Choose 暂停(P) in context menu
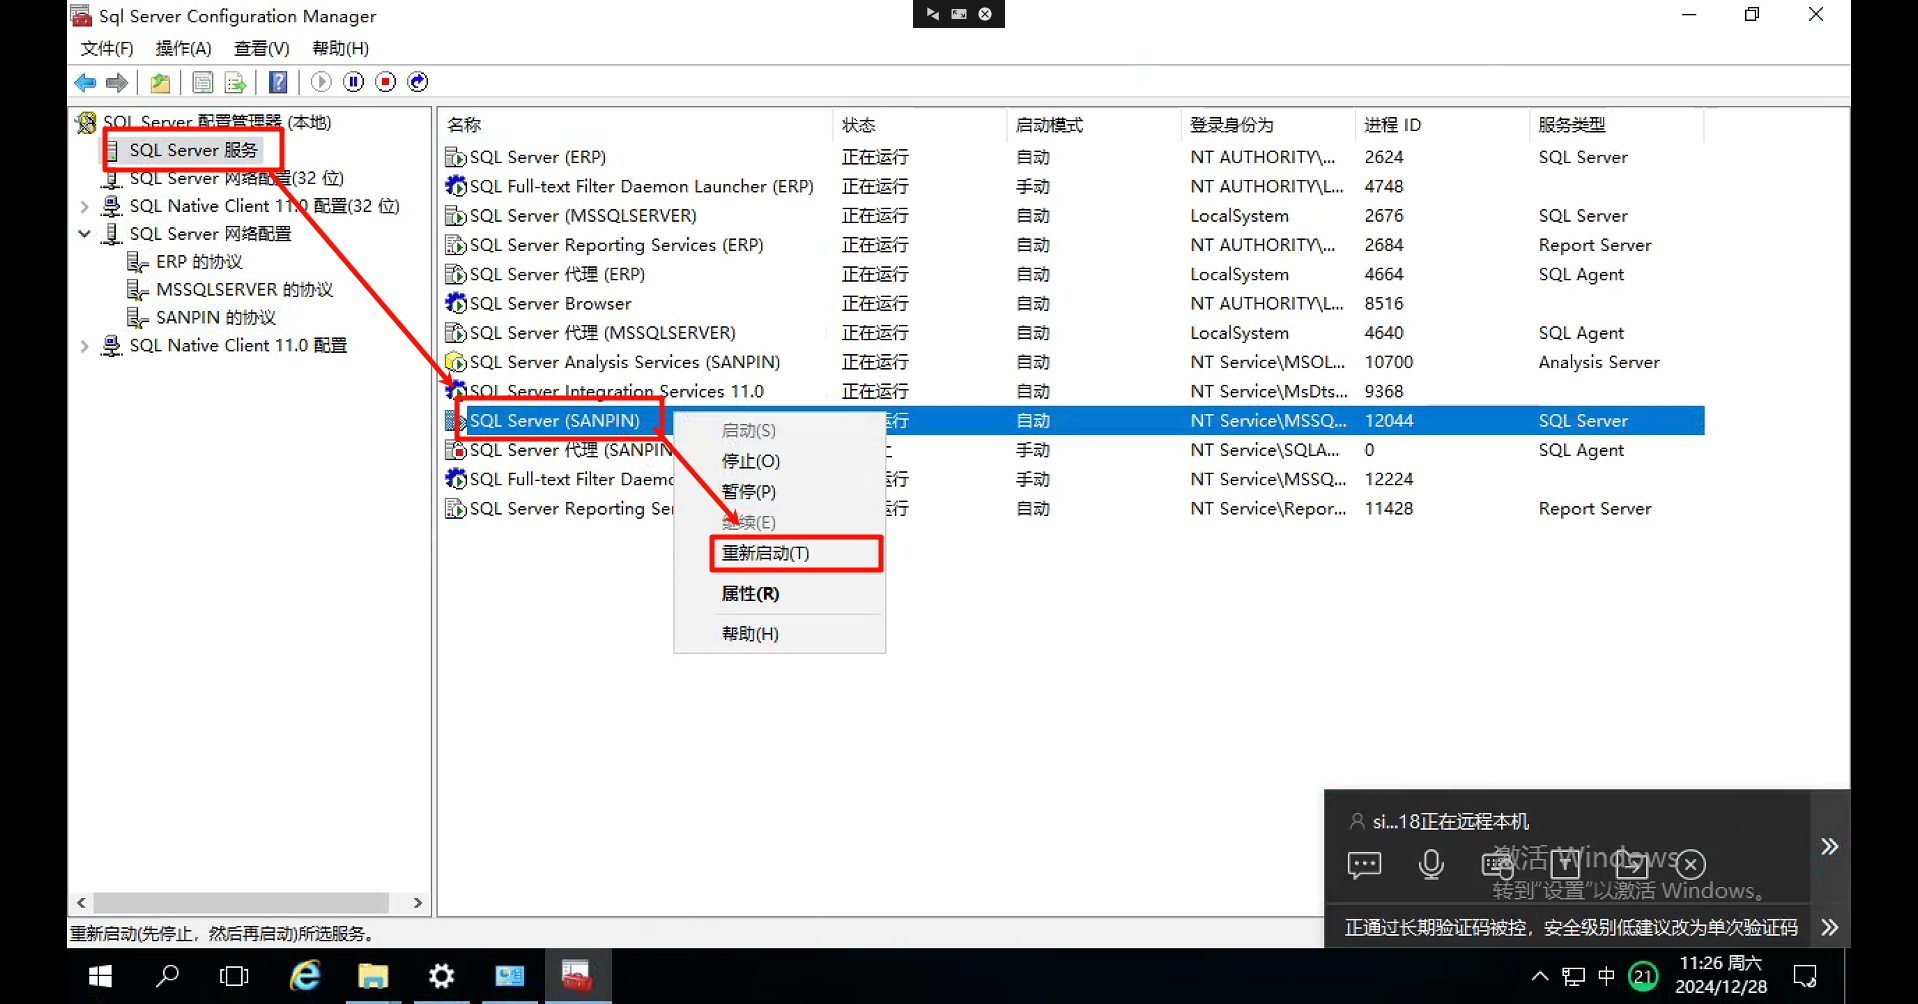1918x1004 pixels. [x=779, y=492]
